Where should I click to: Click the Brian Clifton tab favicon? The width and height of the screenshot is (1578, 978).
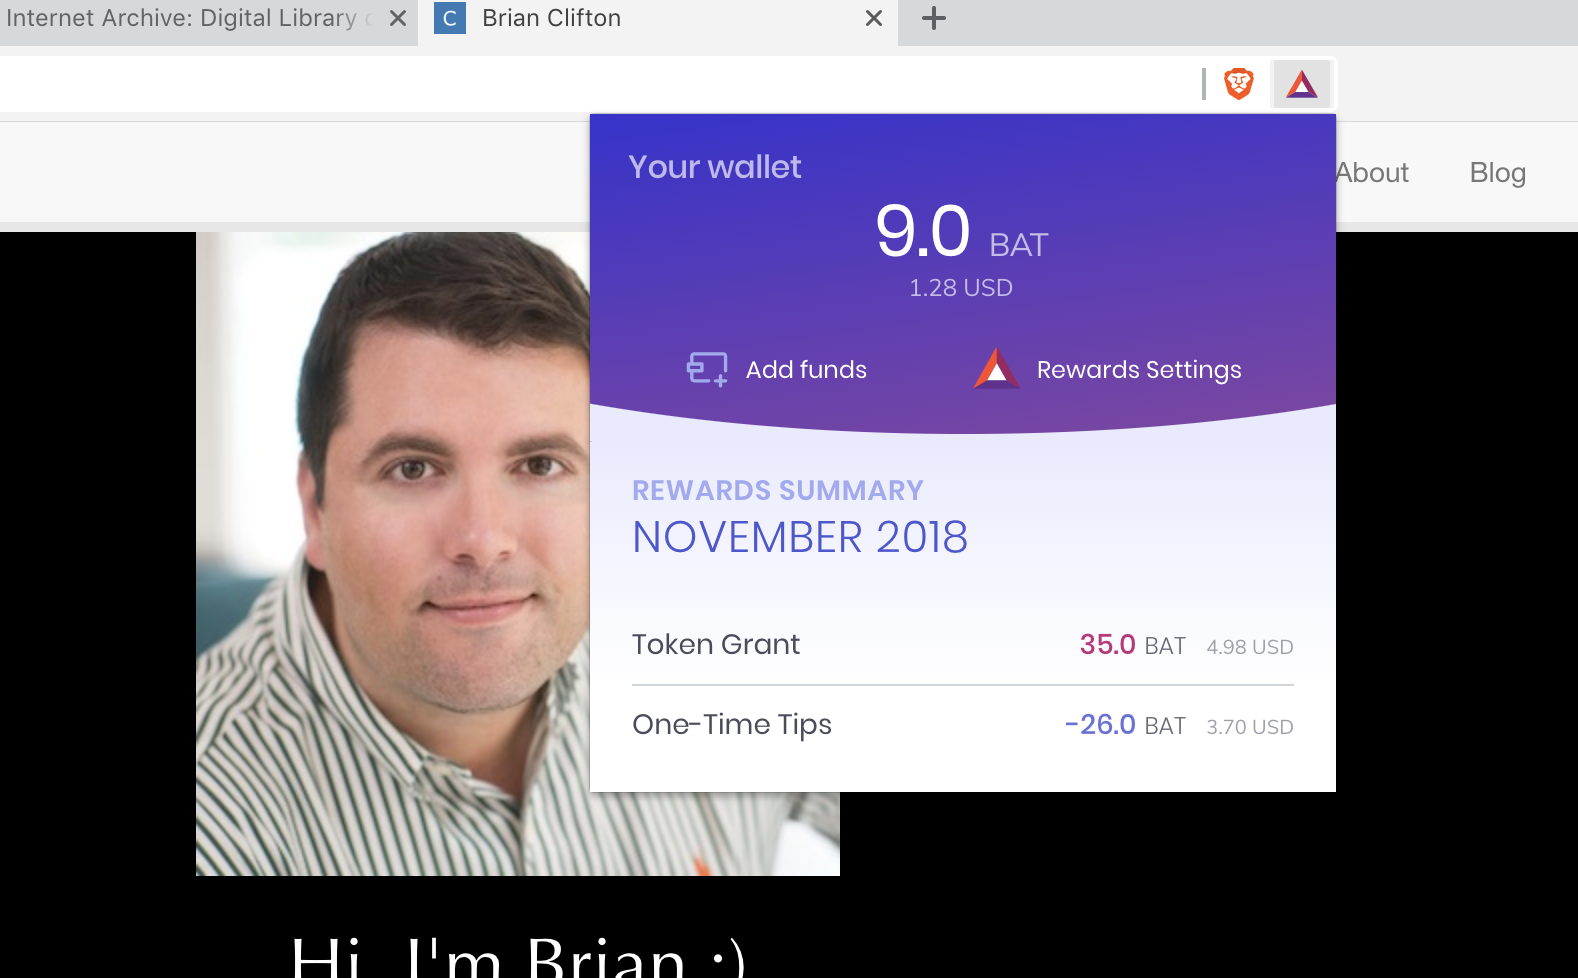[450, 18]
